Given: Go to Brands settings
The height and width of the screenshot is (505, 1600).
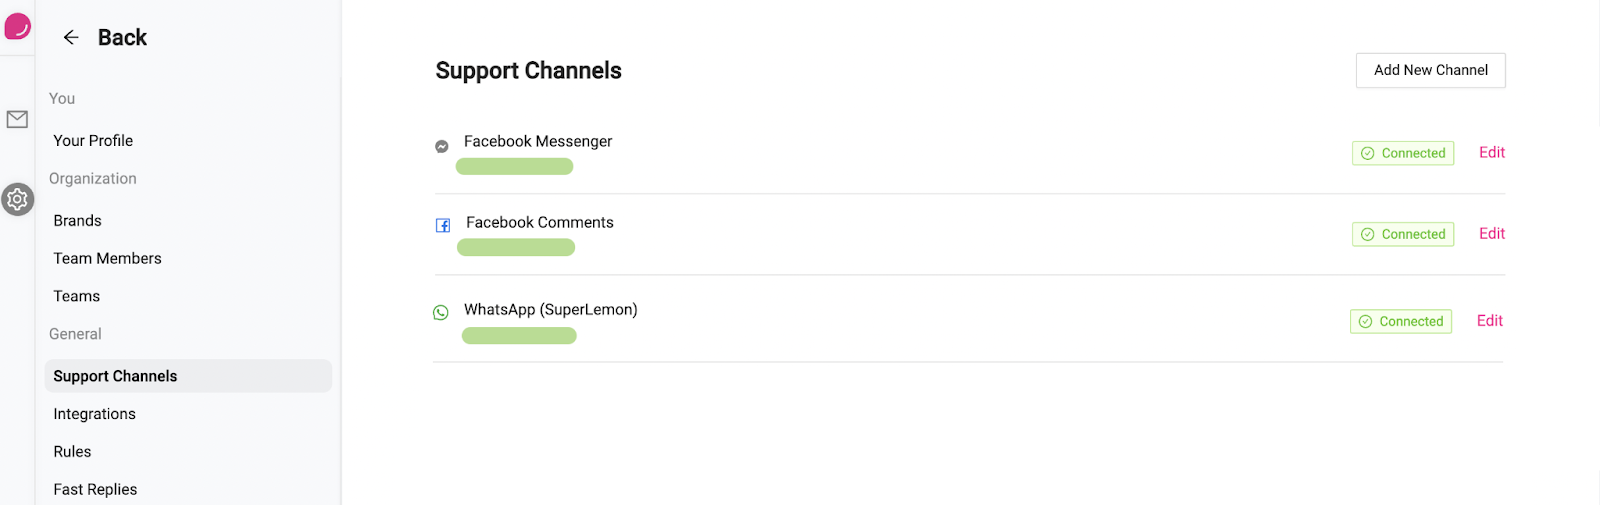Looking at the screenshot, I should pos(77,220).
